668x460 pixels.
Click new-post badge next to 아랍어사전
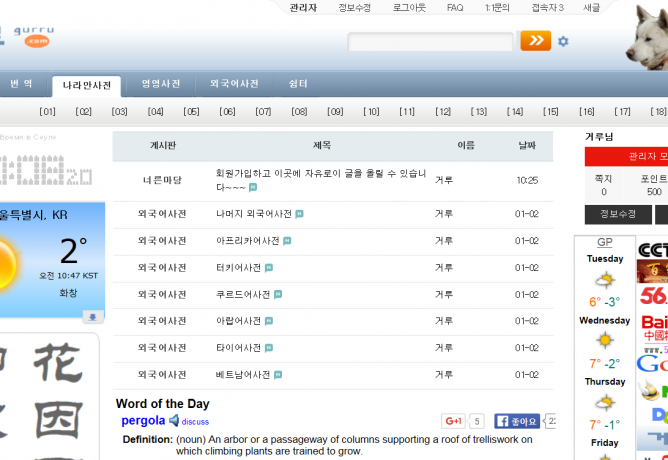[269, 321]
